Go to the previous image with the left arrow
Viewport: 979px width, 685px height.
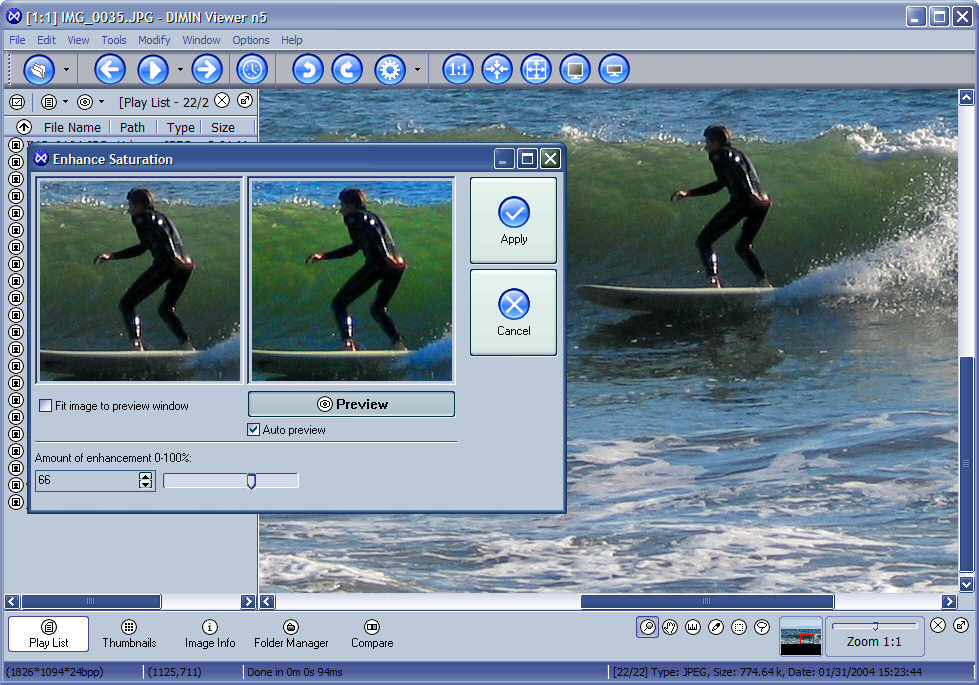[x=110, y=69]
